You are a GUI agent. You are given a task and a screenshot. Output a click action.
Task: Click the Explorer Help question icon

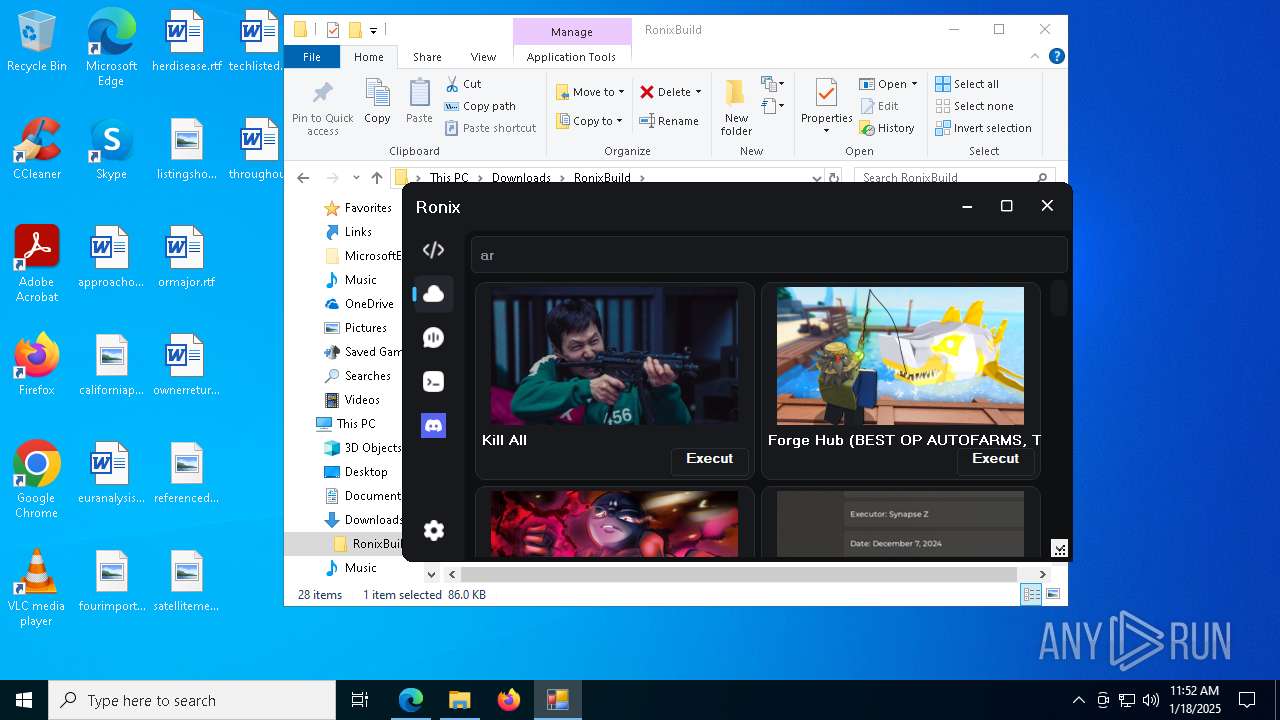(x=1056, y=57)
